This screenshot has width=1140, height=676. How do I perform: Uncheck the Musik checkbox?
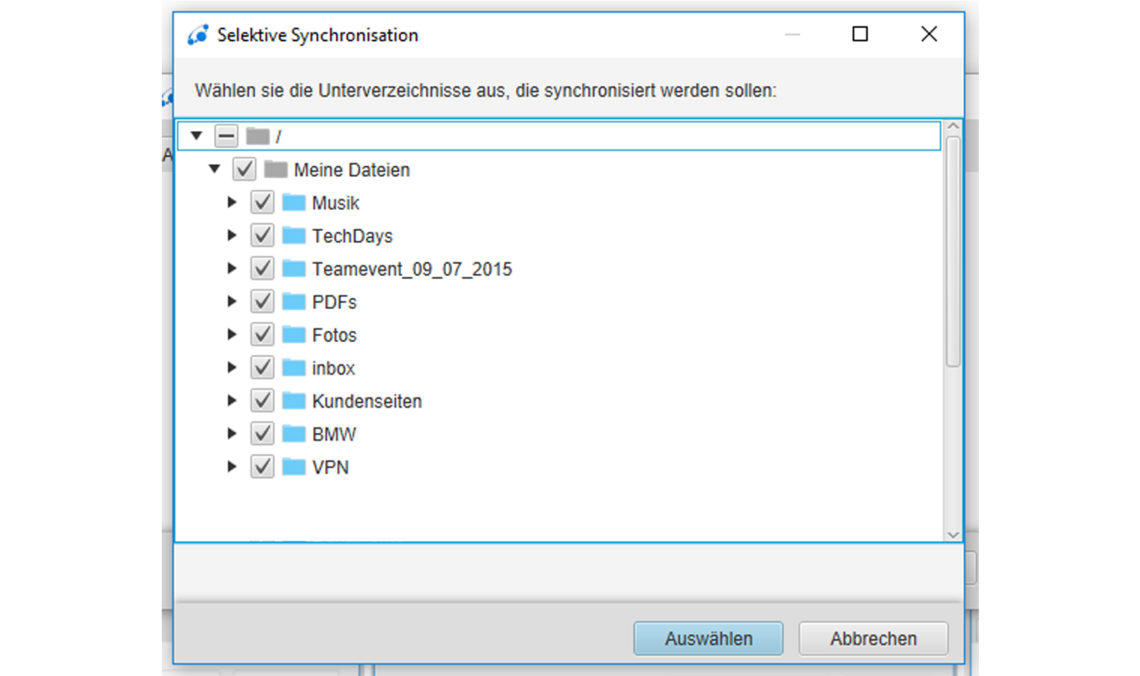262,202
